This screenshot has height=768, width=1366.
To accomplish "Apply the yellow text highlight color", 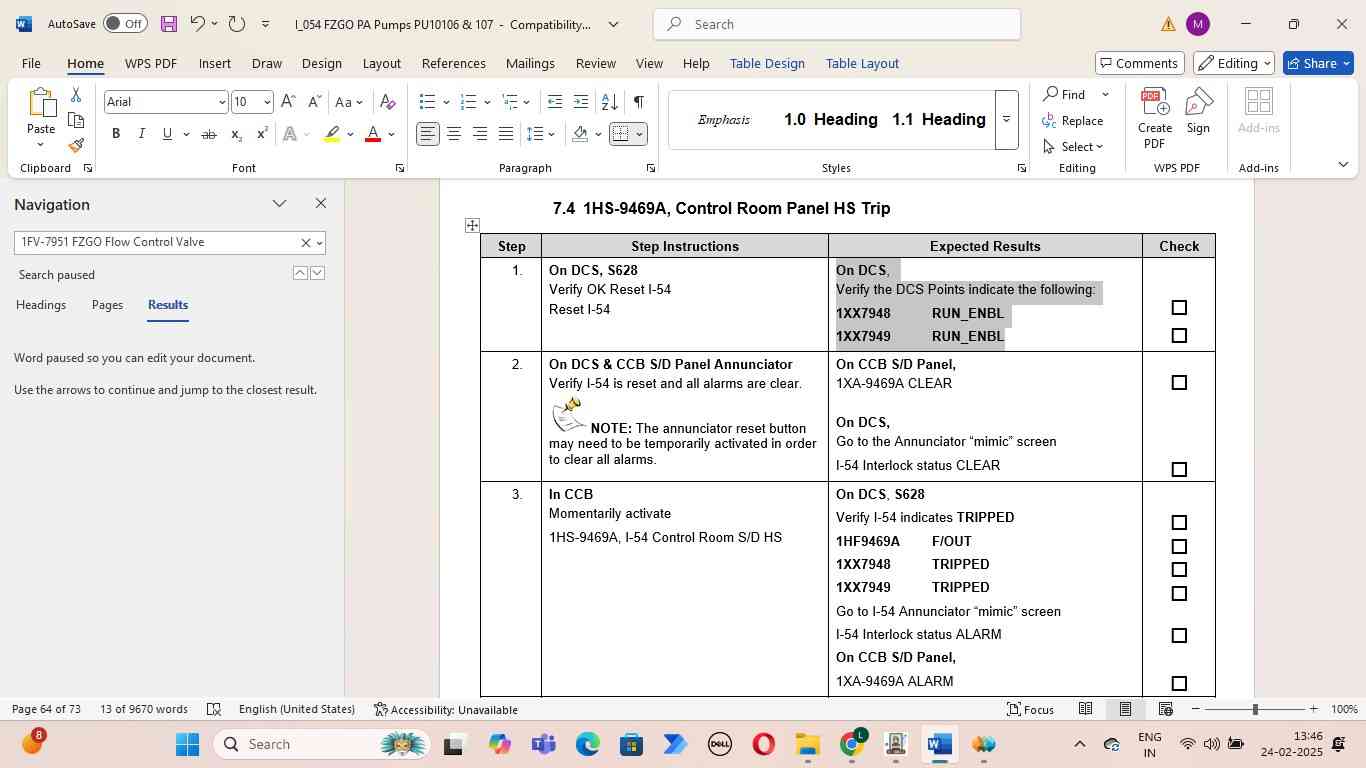I will [x=332, y=134].
